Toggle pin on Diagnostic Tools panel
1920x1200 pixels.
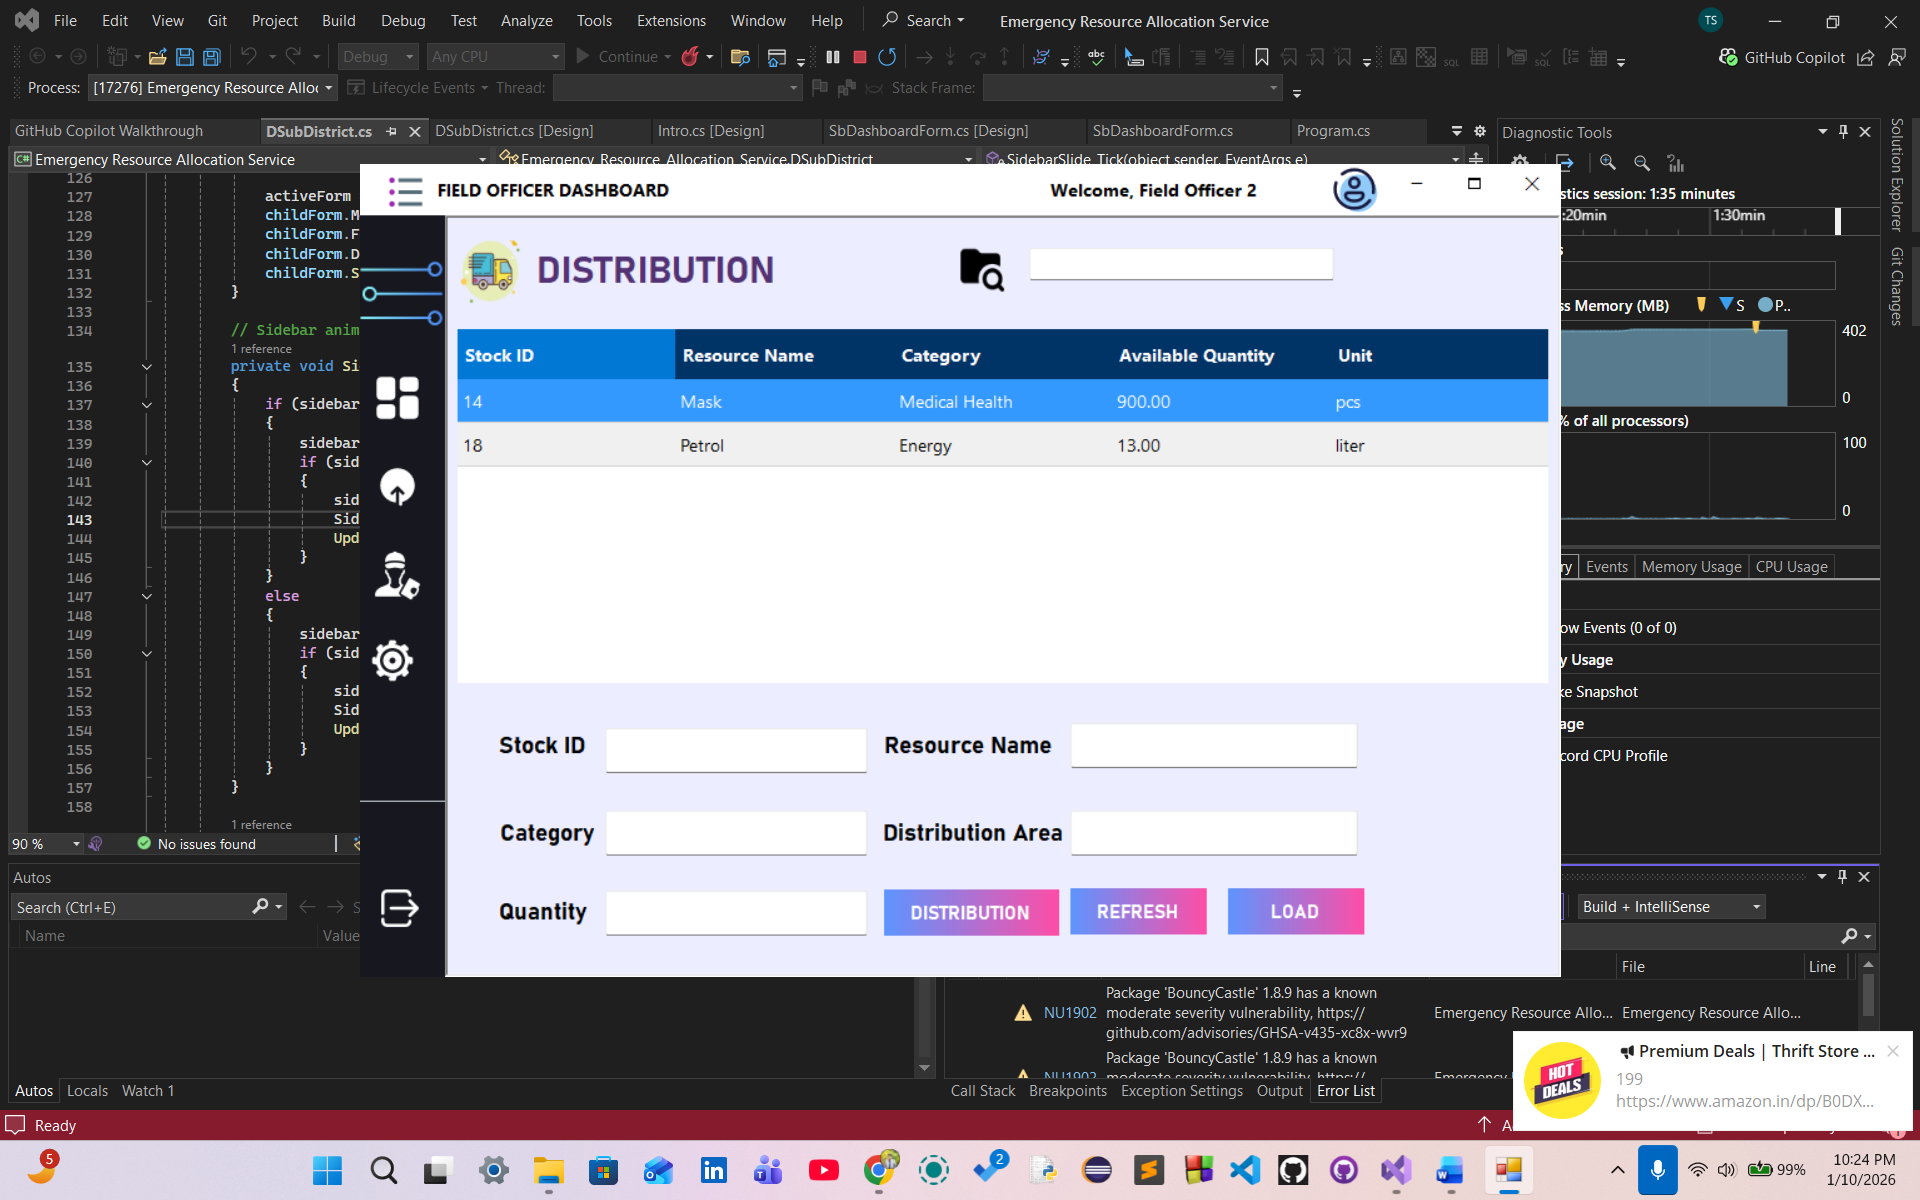1843,132
